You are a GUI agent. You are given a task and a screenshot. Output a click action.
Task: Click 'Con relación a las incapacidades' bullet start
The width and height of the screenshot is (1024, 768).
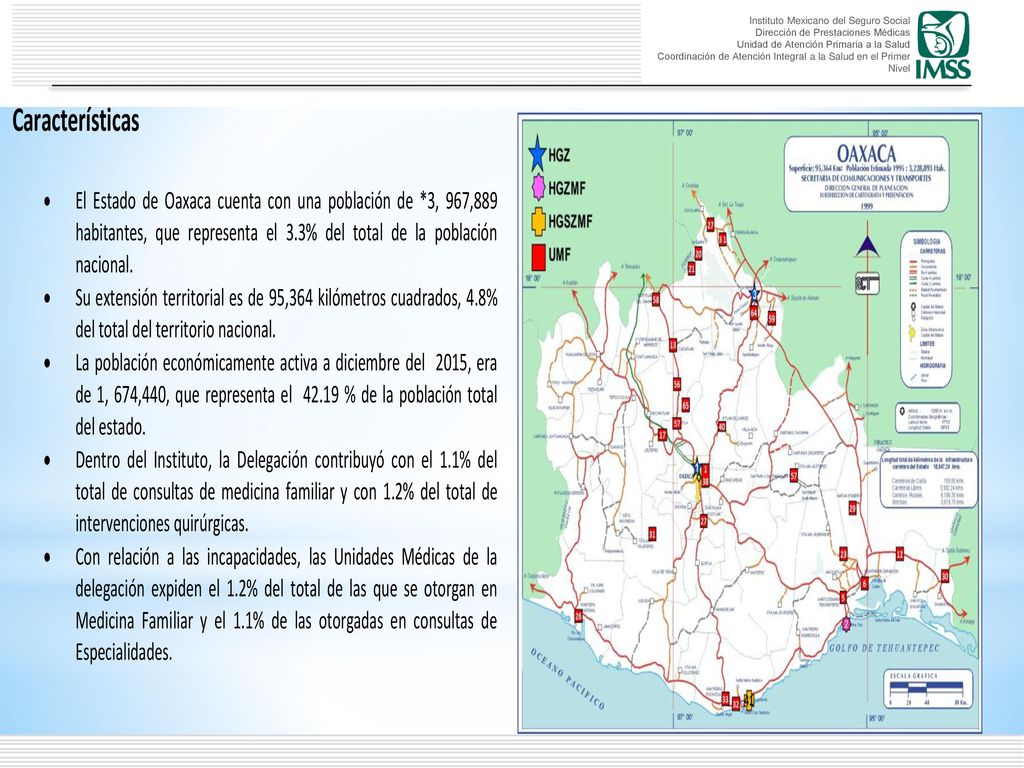tap(187, 557)
